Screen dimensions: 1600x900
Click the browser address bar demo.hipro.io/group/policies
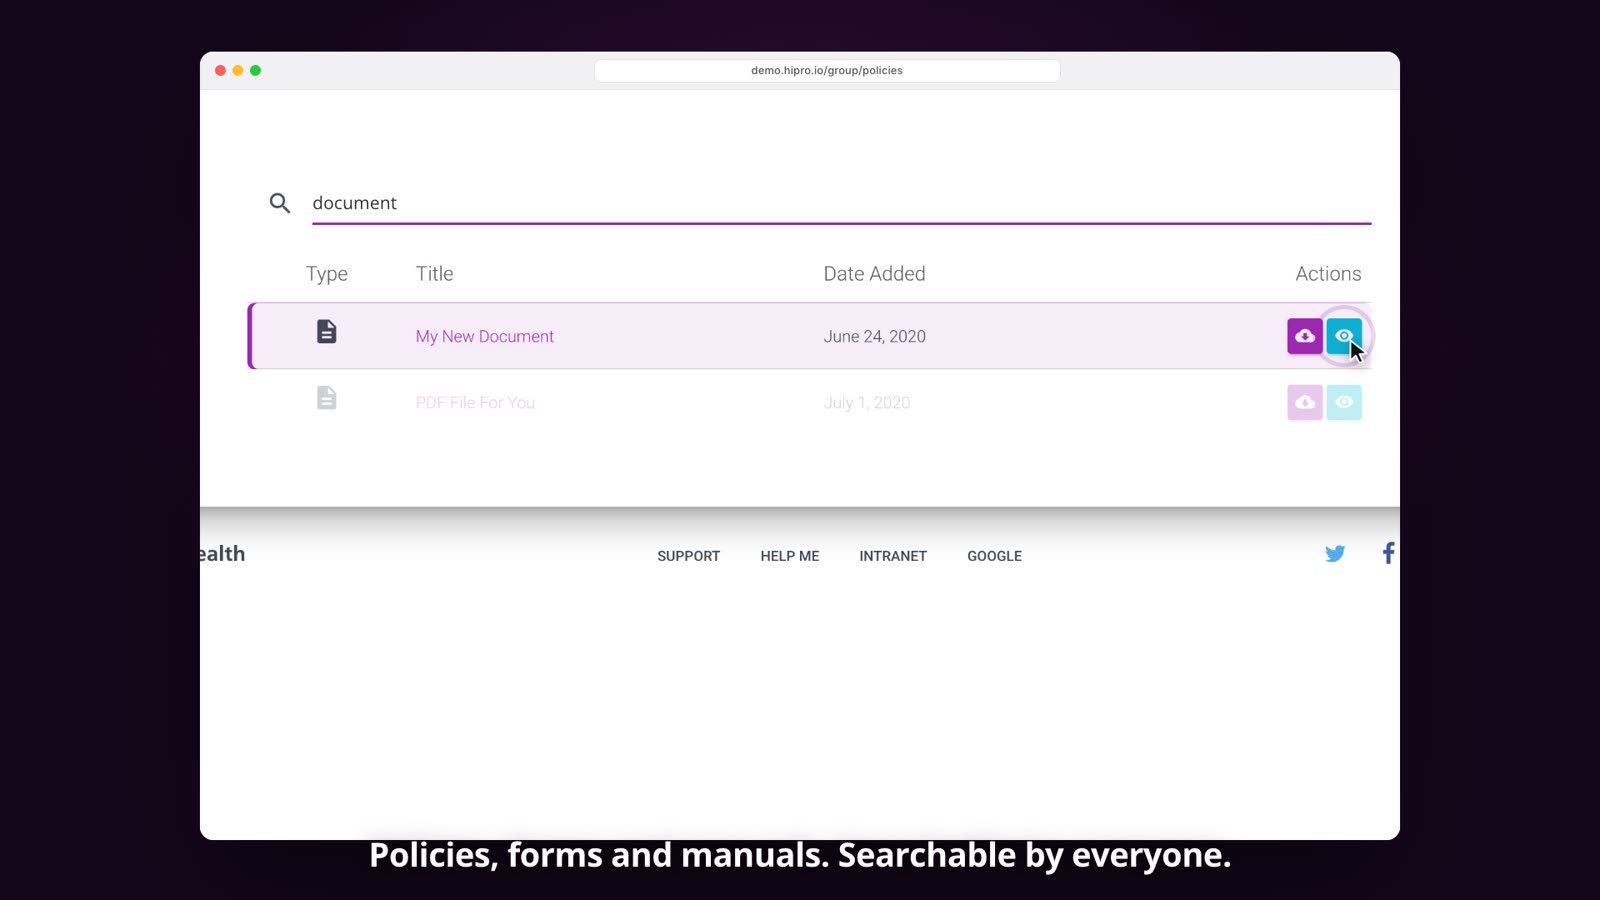(x=827, y=70)
